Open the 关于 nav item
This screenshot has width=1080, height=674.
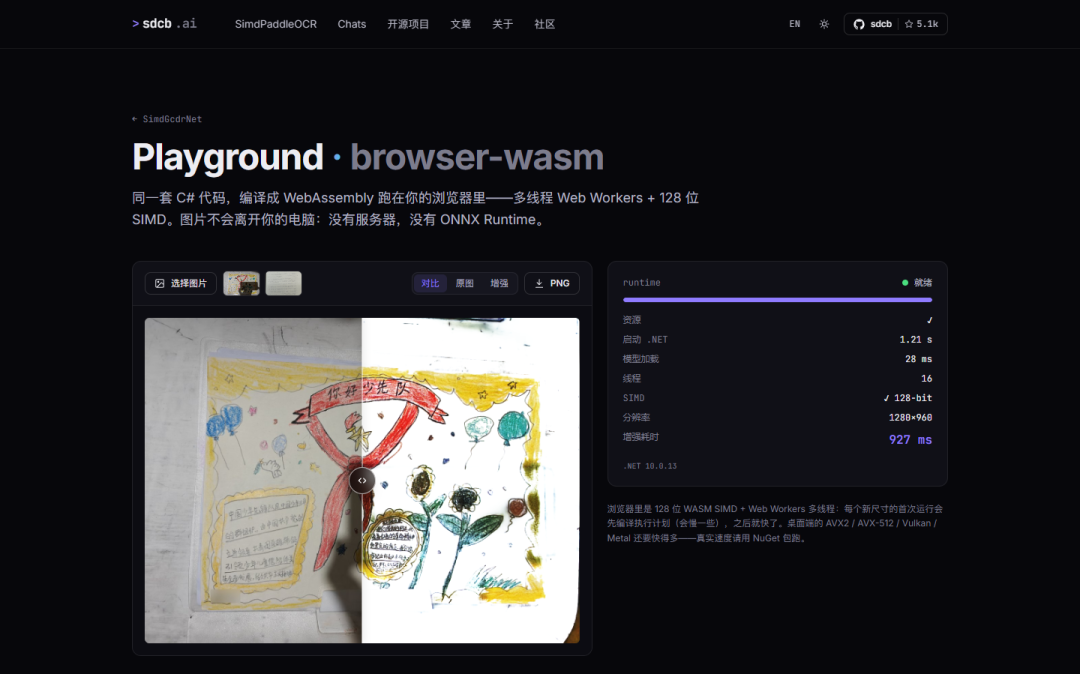coord(502,24)
